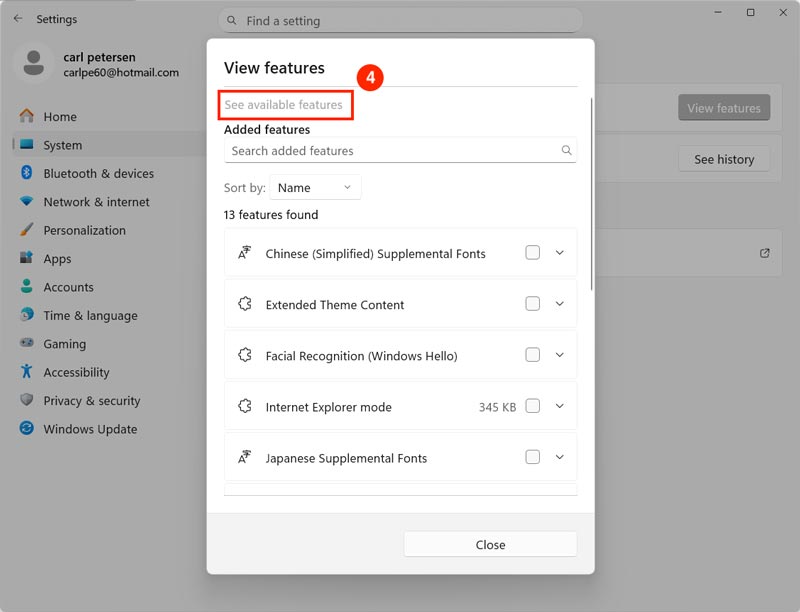Viewport: 800px width, 612px height.
Task: Click the search magnifier in added features box
Action: click(566, 151)
